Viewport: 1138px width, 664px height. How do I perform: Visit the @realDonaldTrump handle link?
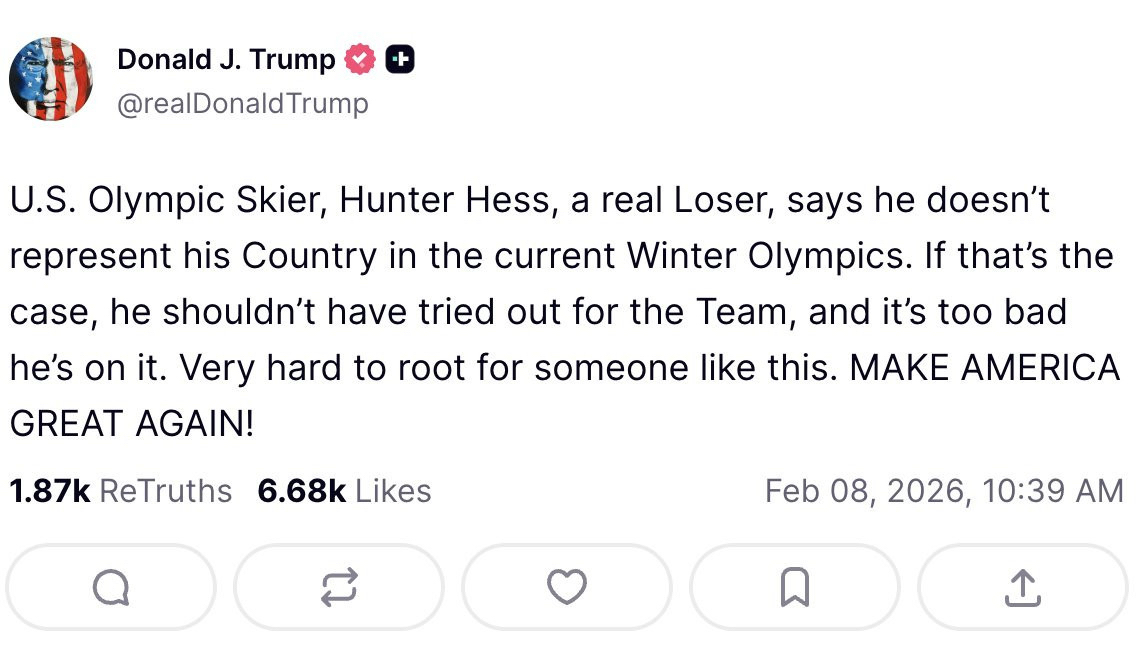[243, 104]
